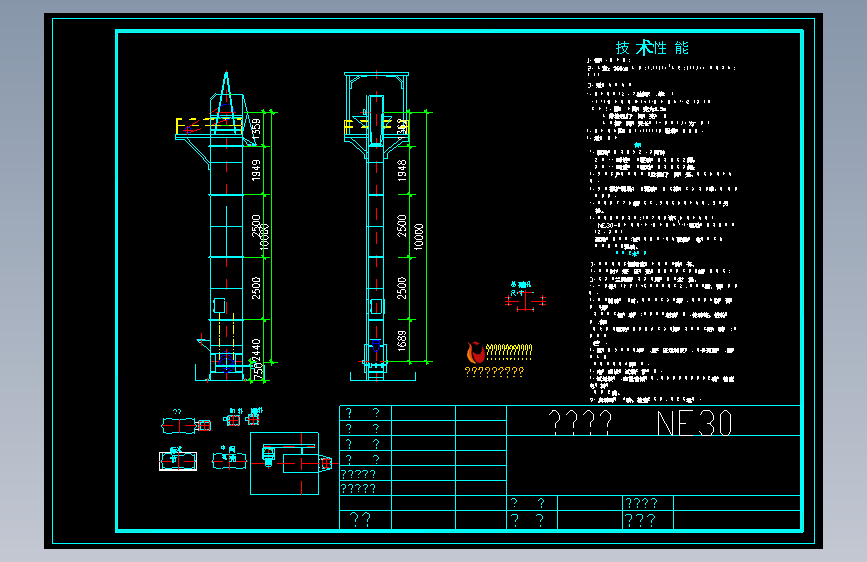Select the "????" text beside NE30
The image size is (867, 562).
pyautogui.click(x=581, y=423)
